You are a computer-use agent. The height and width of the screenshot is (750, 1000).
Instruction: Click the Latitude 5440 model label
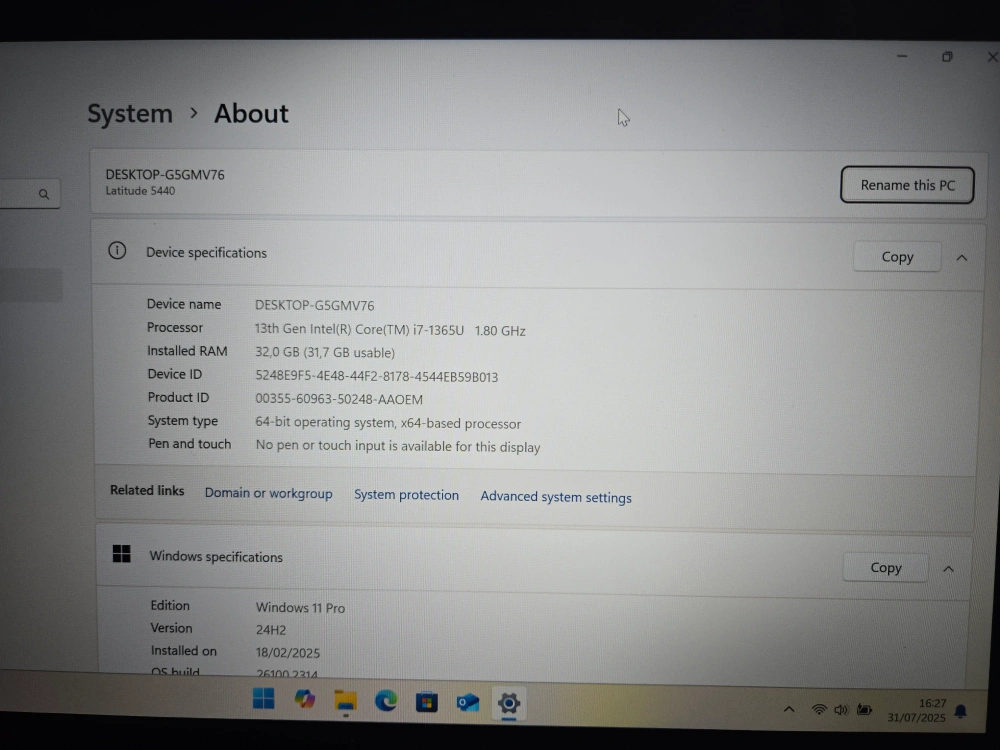click(140, 191)
